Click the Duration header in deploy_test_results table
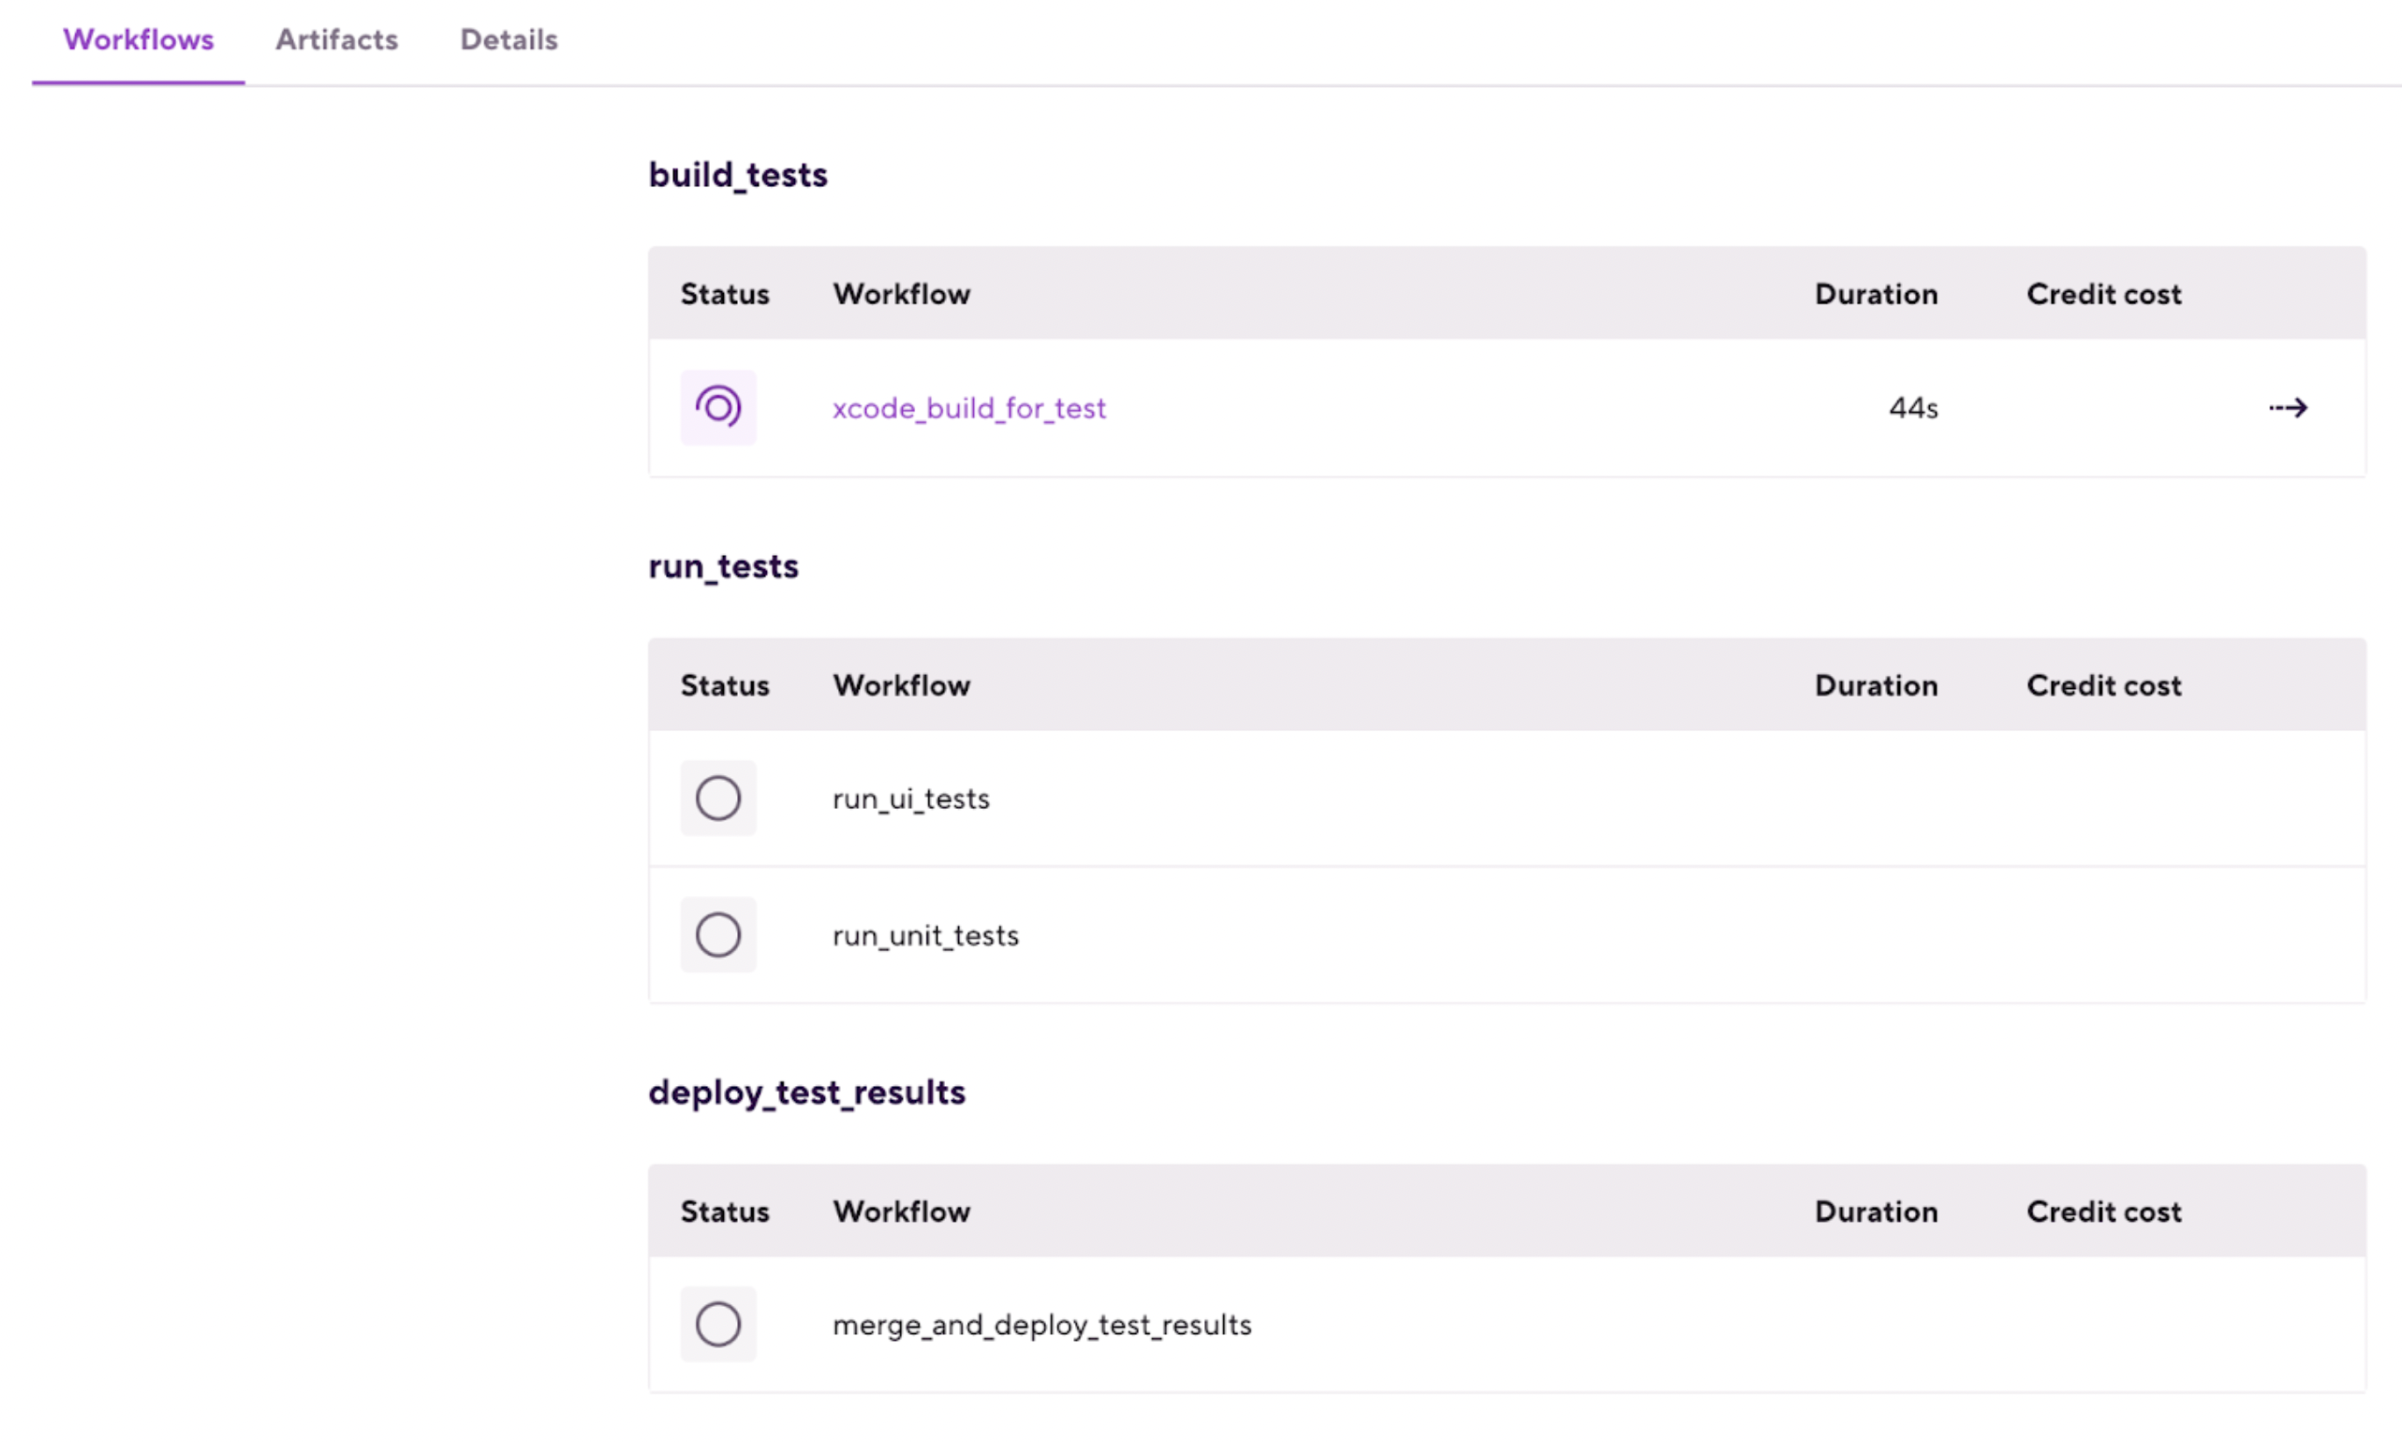 coord(1876,1212)
